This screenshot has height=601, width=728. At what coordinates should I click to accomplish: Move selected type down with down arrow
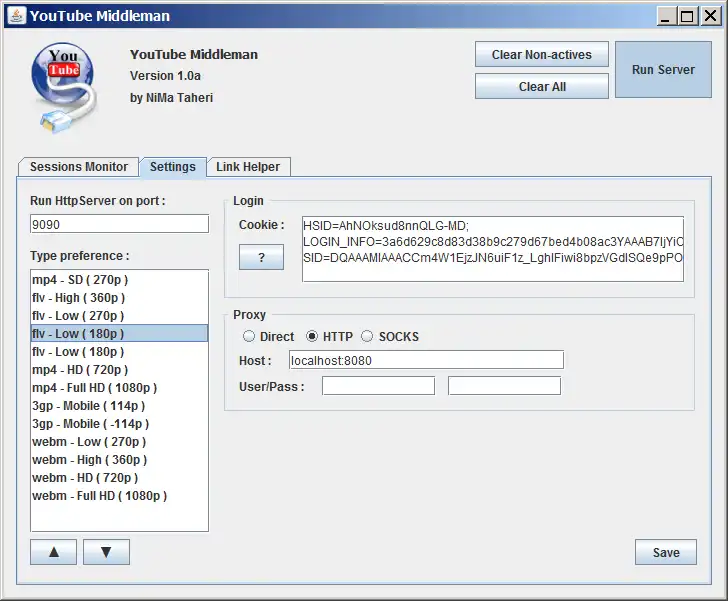click(106, 552)
